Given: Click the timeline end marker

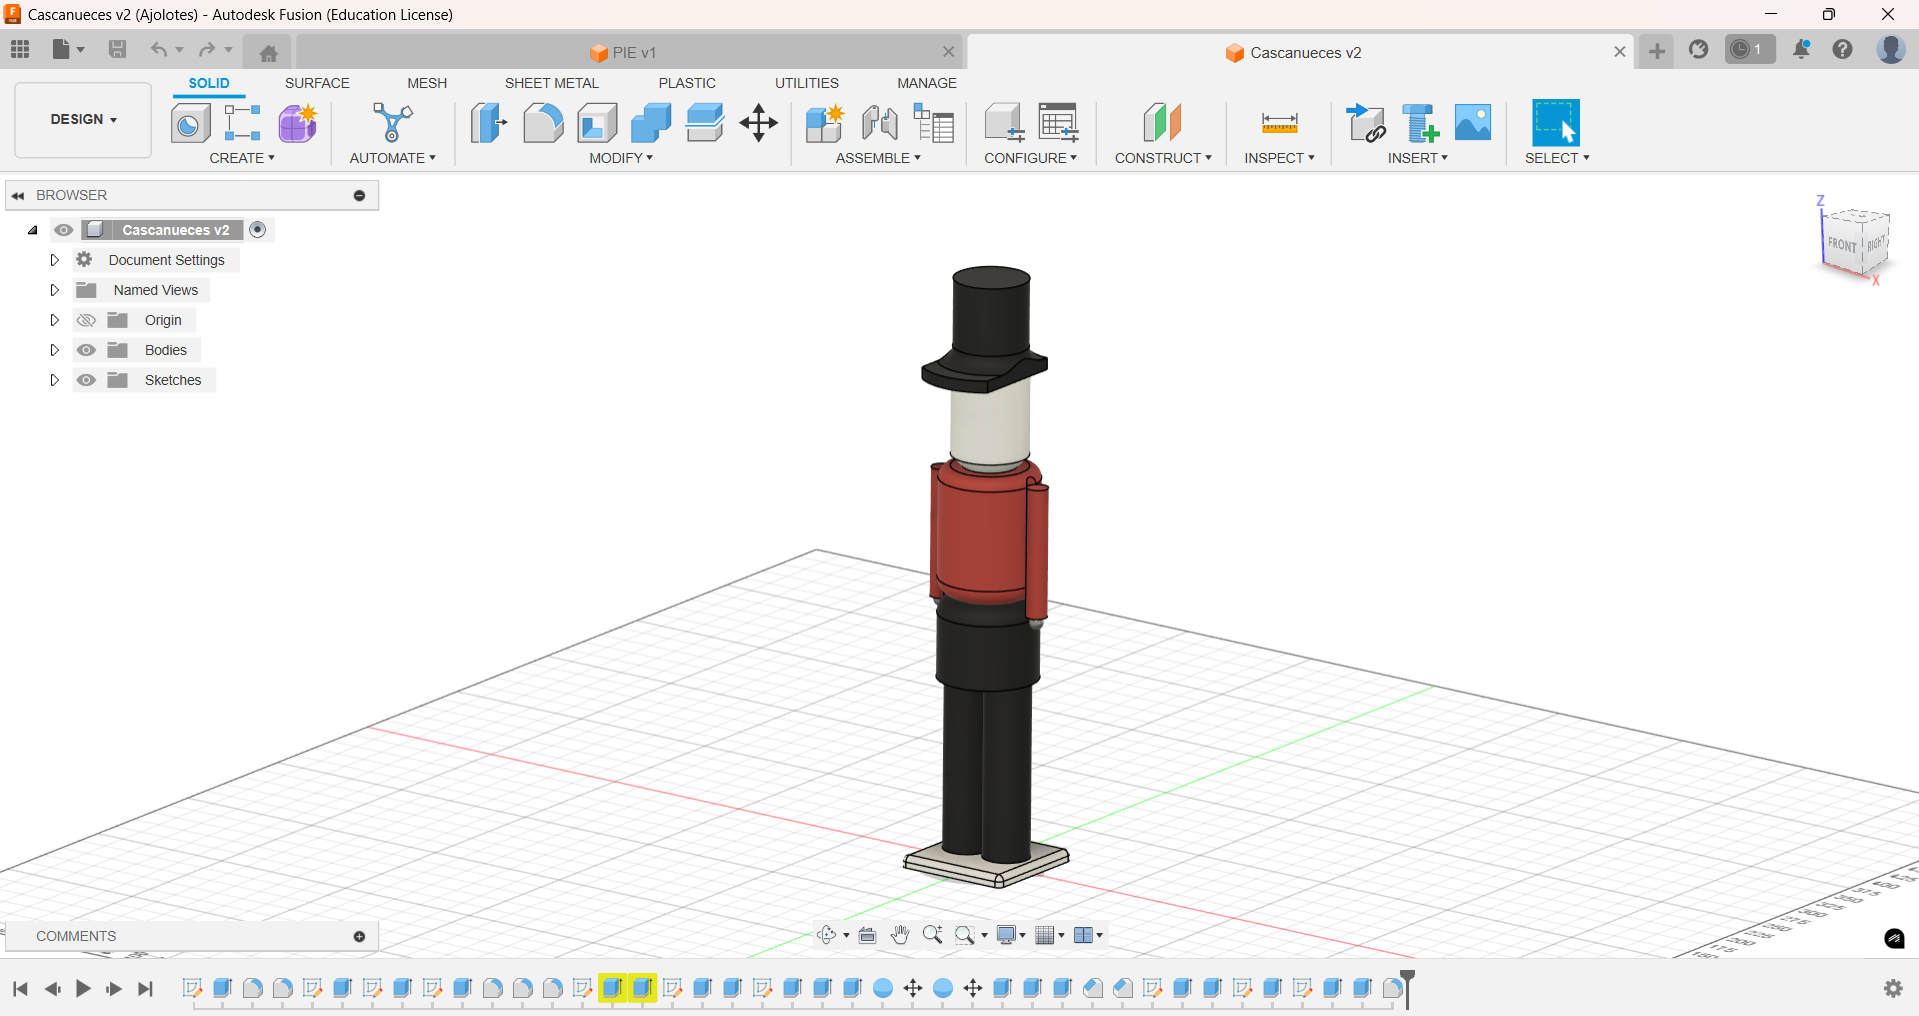Looking at the screenshot, I should pyautogui.click(x=1407, y=988).
